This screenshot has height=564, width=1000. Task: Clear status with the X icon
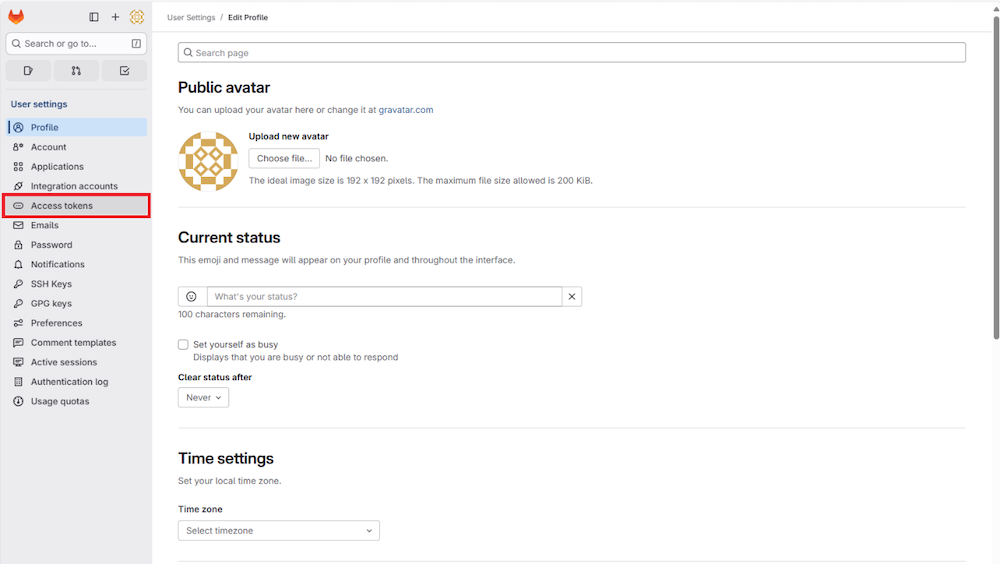[x=572, y=297]
